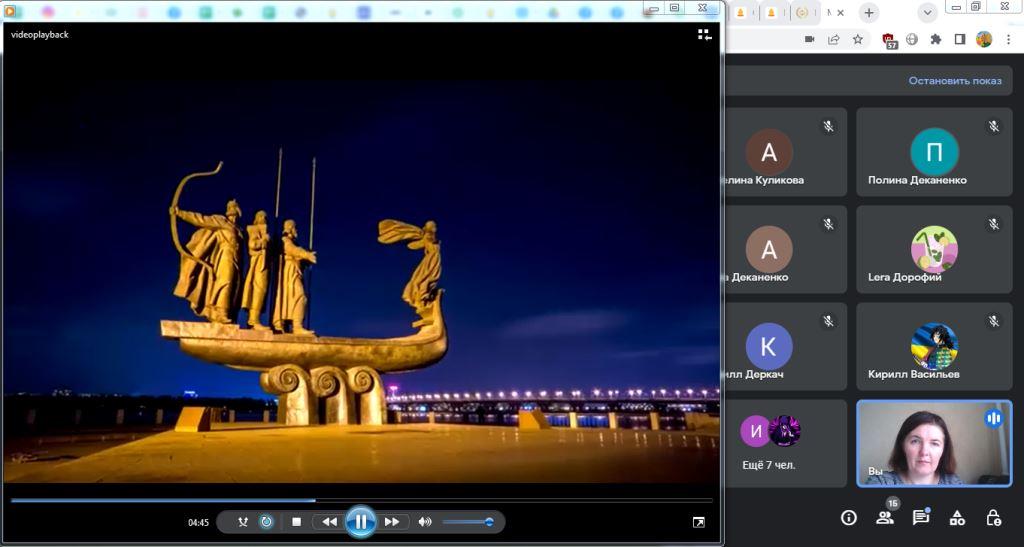This screenshot has height=547, width=1024.
Task: Open the globe extension icon
Action: tap(912, 39)
